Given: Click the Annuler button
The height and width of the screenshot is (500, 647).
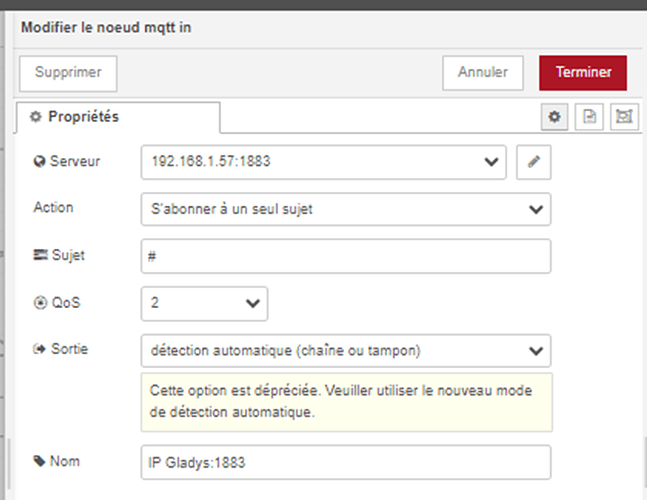Looking at the screenshot, I should (483, 73).
